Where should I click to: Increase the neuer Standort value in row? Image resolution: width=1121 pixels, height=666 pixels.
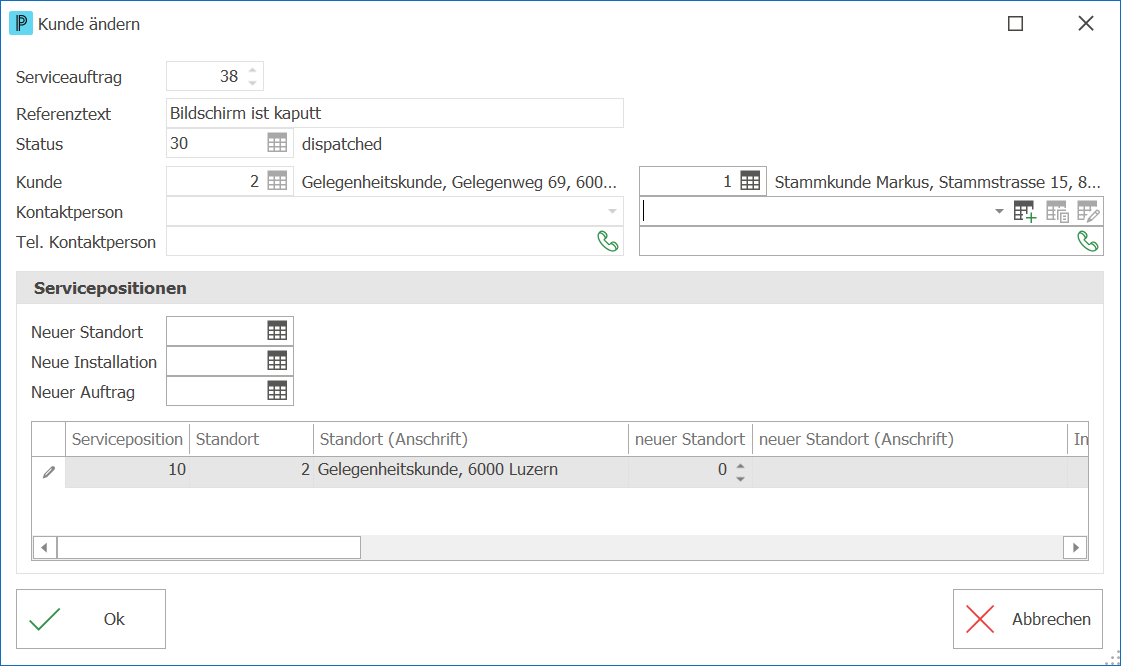coord(741,465)
